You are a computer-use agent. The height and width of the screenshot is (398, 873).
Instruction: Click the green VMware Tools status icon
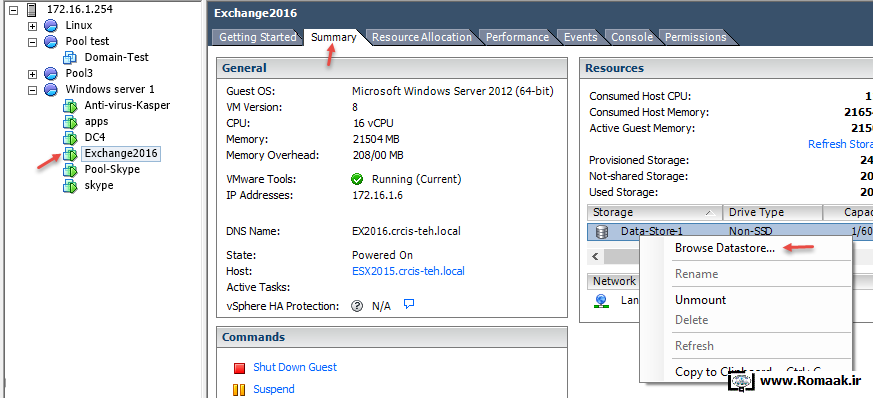pos(357,180)
